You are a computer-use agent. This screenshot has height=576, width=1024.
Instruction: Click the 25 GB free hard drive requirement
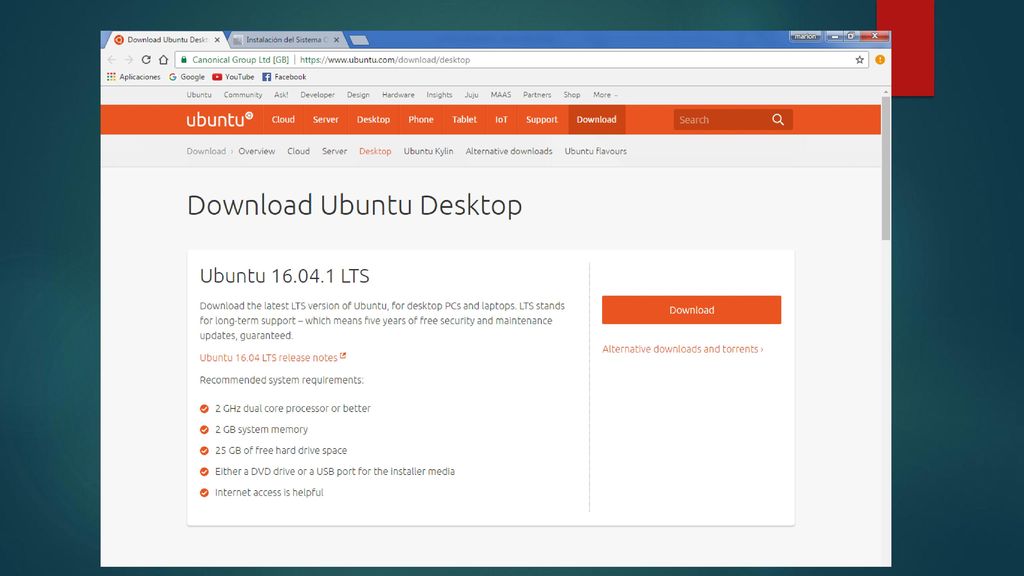point(281,450)
